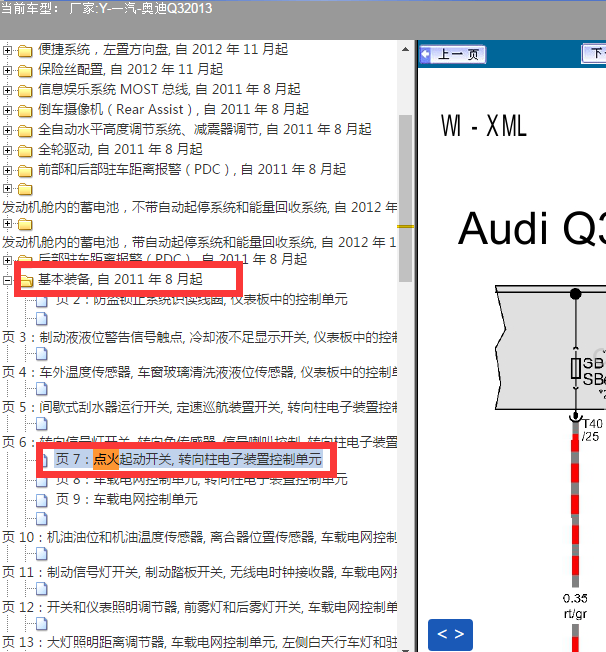
Task: Open 页 3 制动液液位警告信号触点
Action: point(200,337)
